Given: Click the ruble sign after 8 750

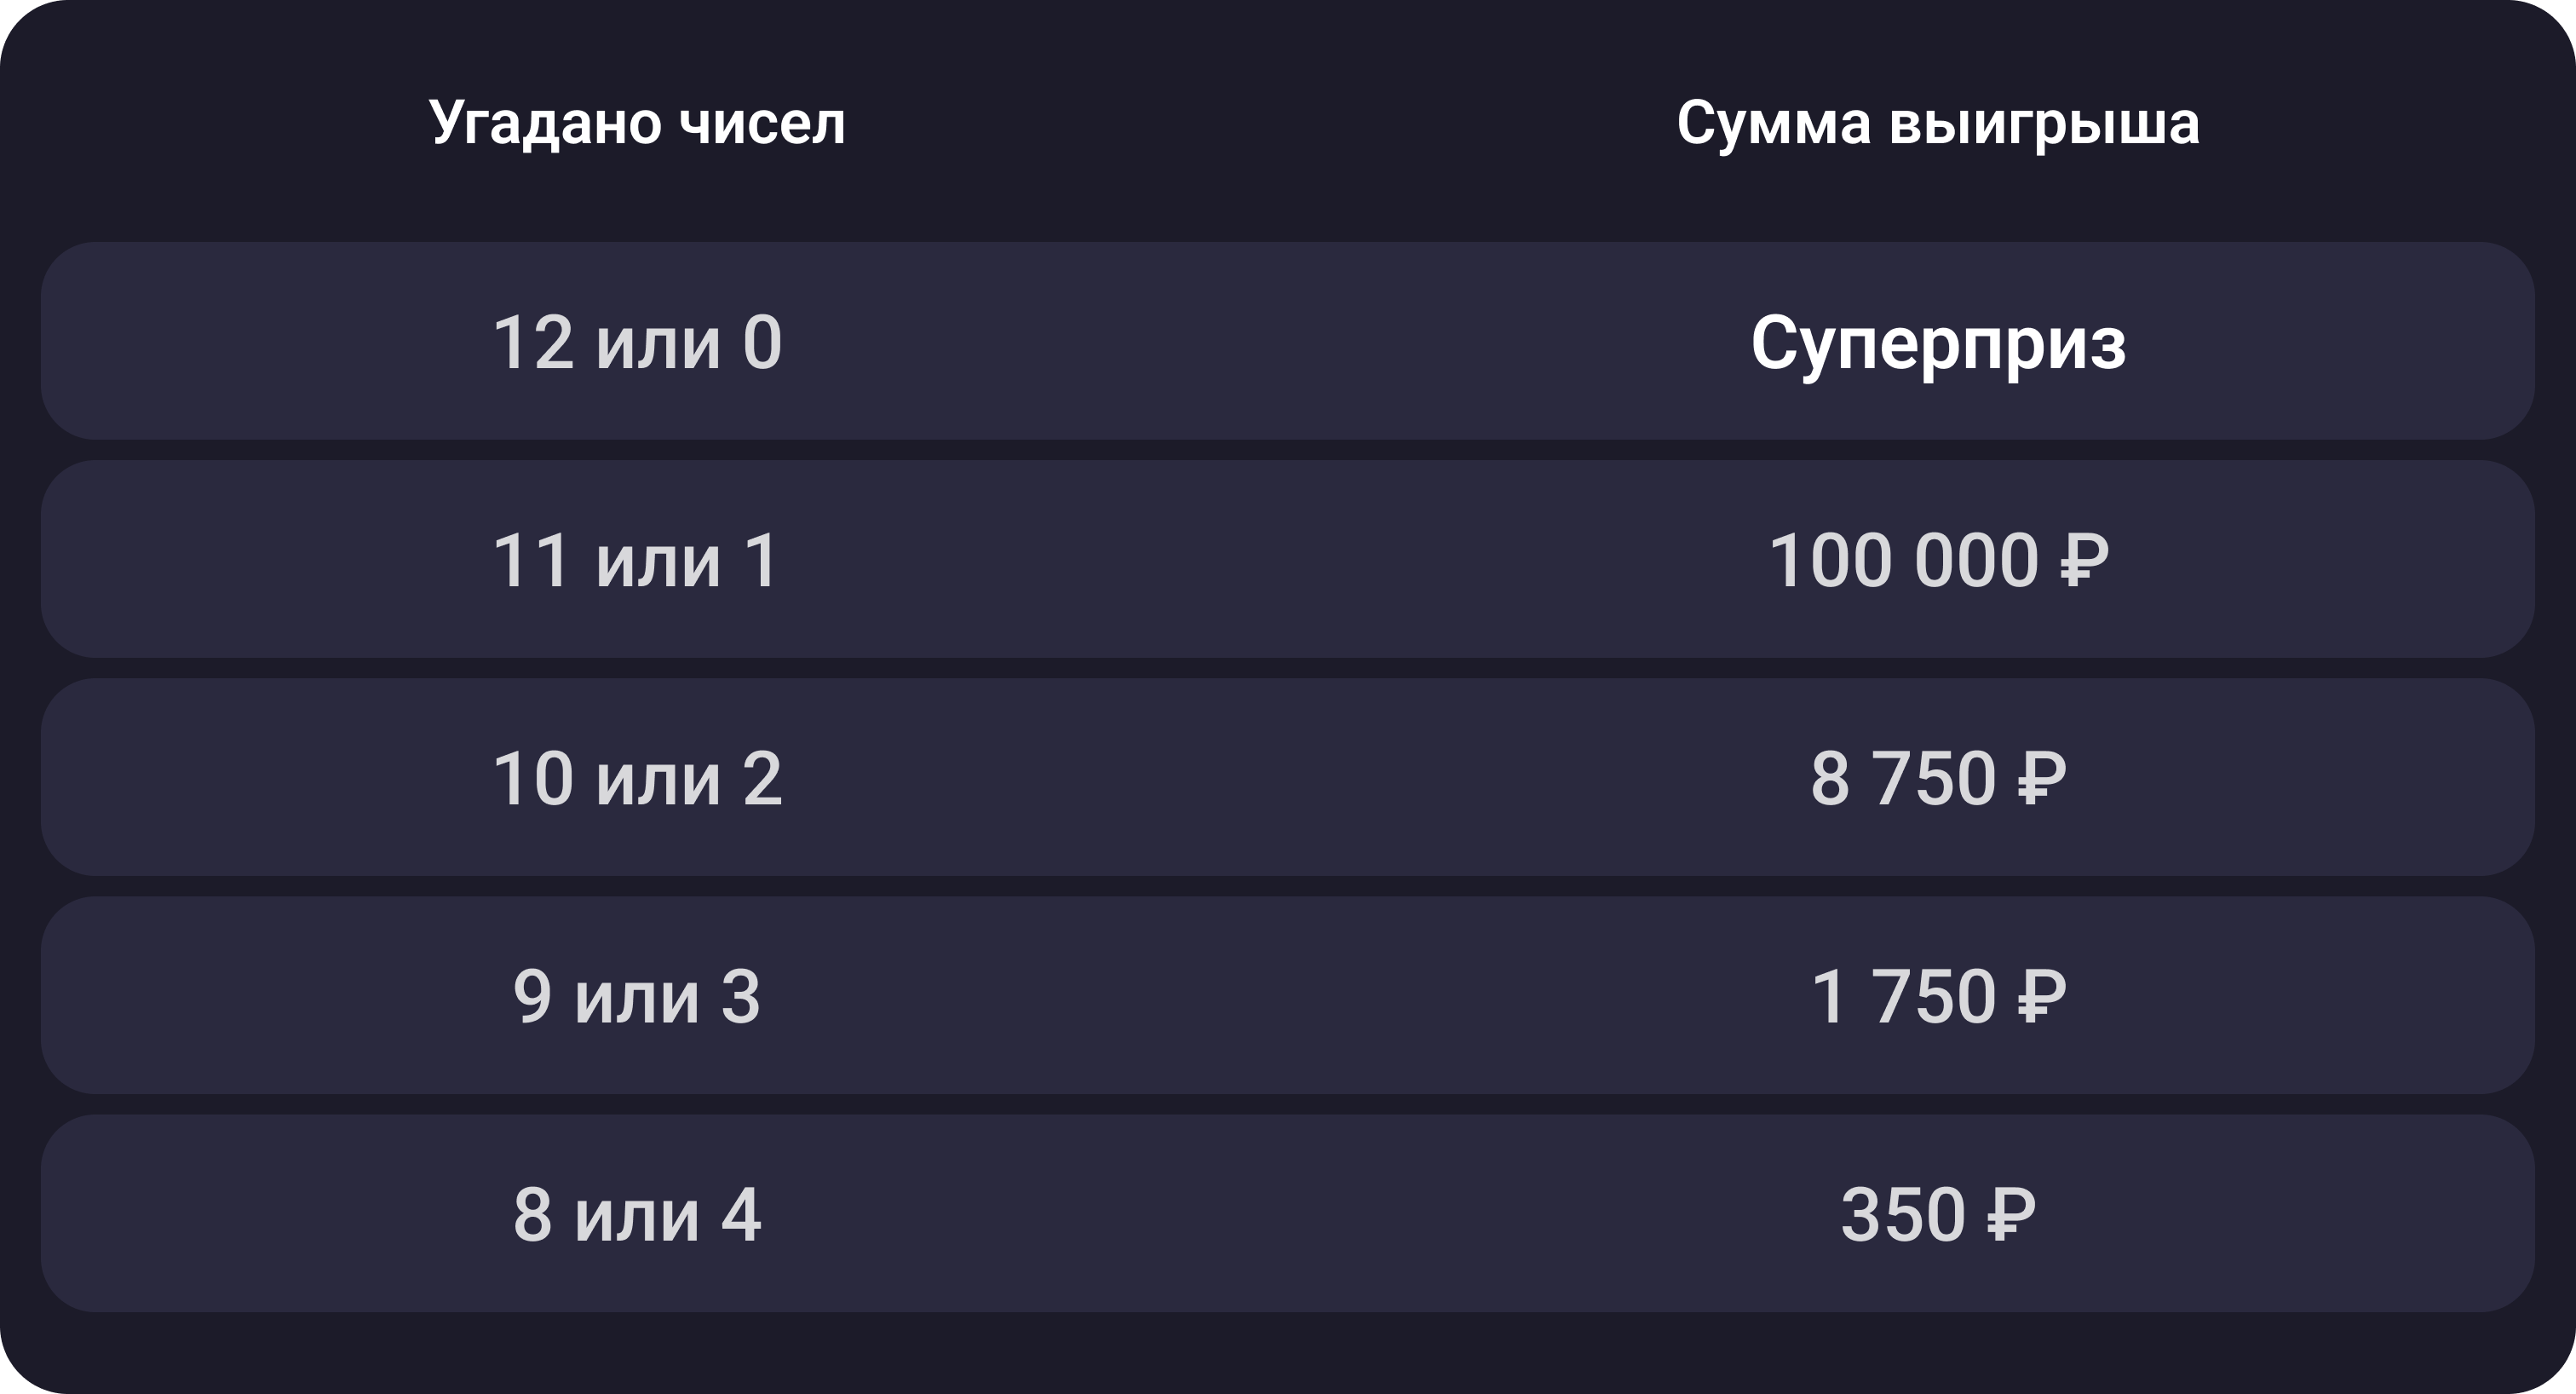Looking at the screenshot, I should tap(2041, 778).
